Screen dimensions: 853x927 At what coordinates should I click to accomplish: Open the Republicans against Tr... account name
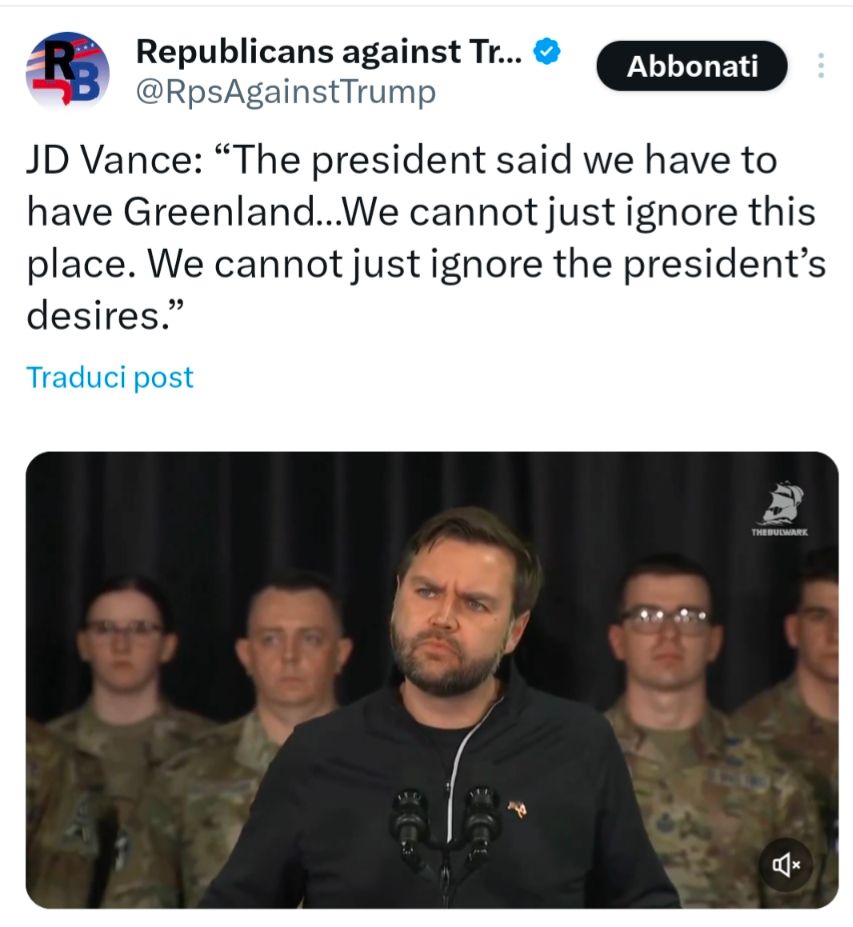click(329, 51)
